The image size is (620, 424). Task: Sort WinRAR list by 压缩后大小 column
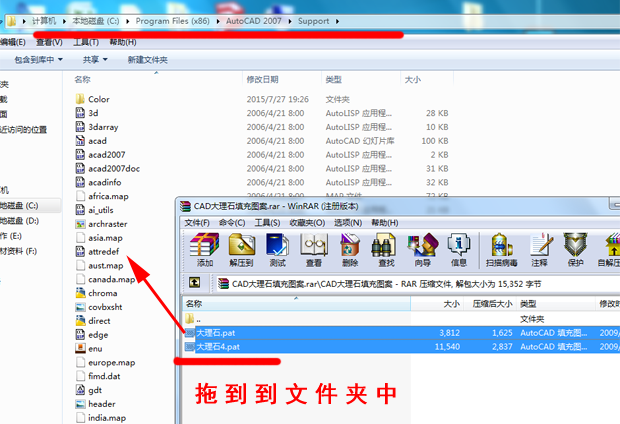pyautogui.click(x=490, y=304)
